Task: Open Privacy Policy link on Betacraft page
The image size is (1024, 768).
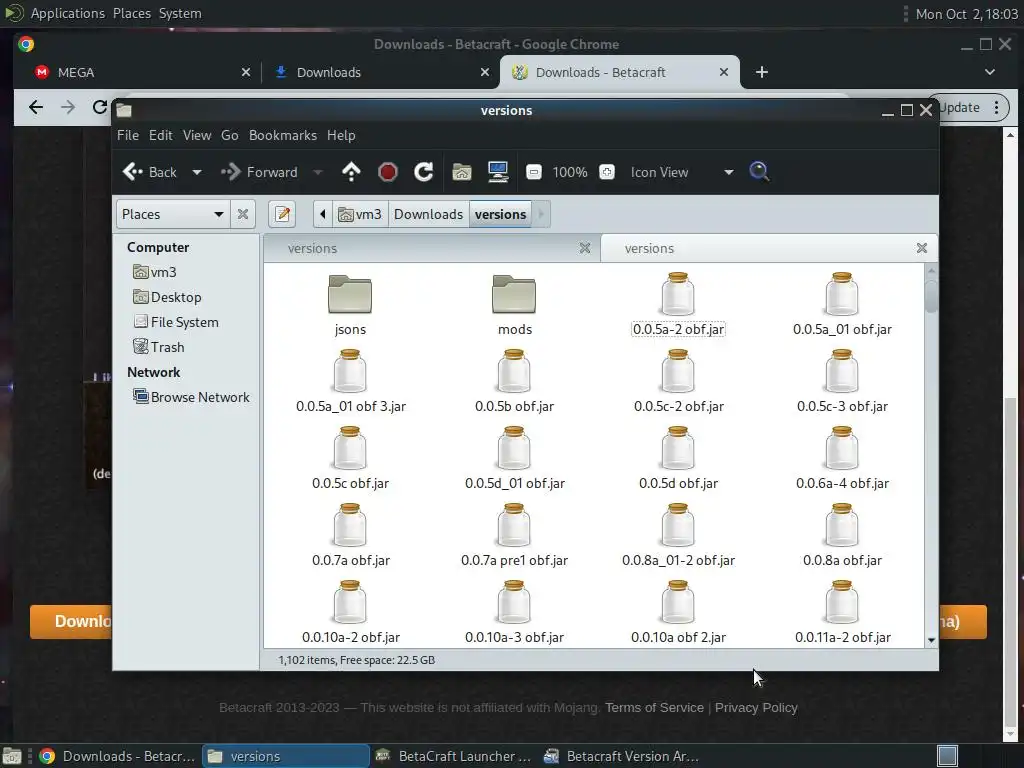Action: coord(756,707)
